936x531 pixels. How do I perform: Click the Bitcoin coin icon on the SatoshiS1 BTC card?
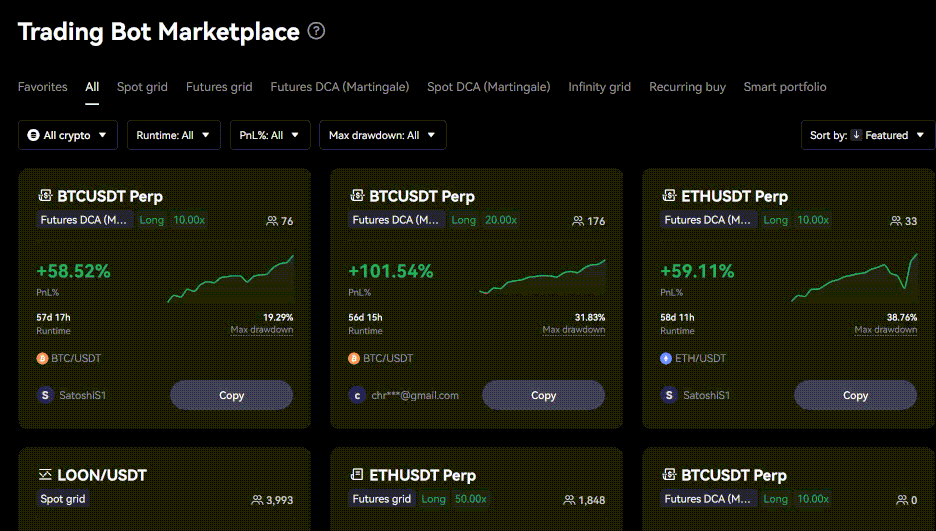click(42, 359)
